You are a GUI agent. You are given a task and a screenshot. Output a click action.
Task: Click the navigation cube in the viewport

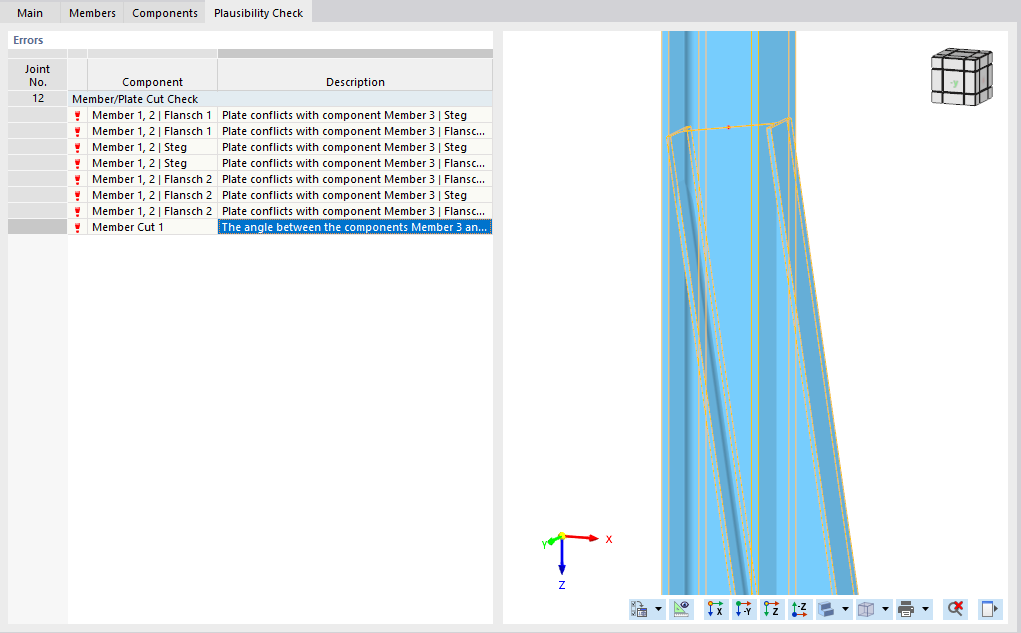click(959, 76)
